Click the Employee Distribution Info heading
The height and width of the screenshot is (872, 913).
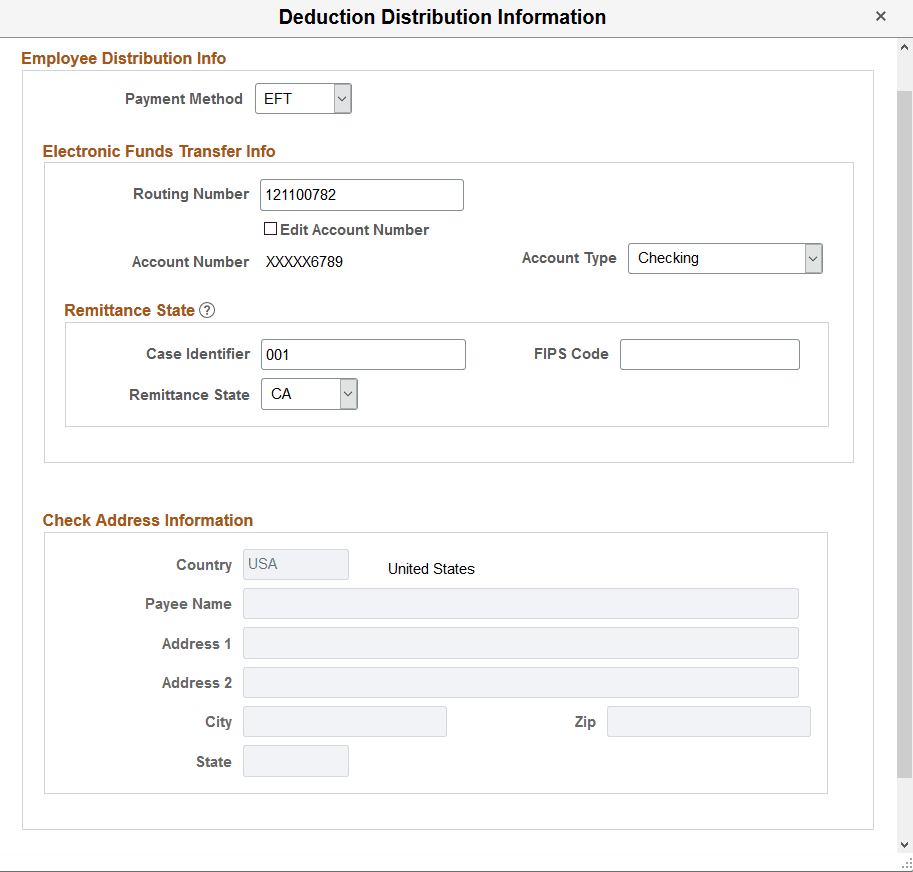point(124,58)
